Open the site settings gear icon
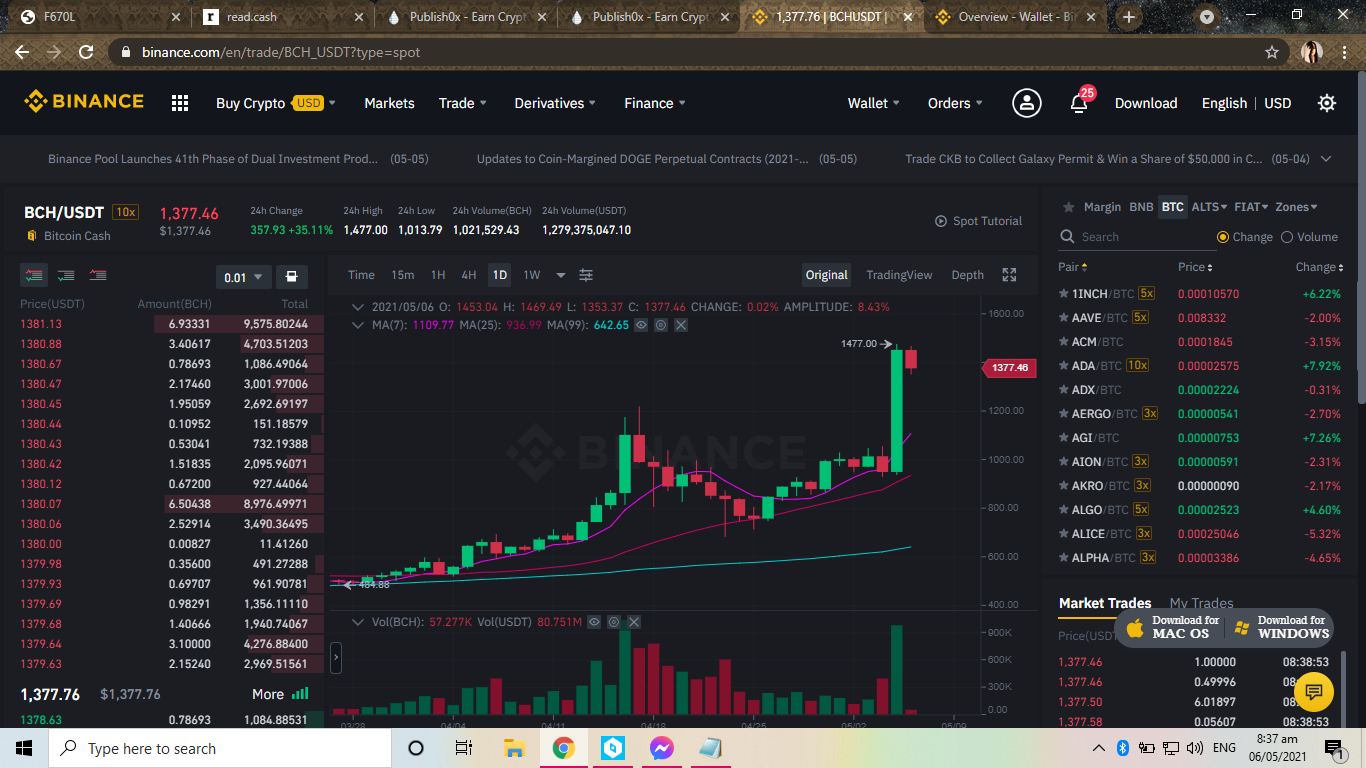This screenshot has height=768, width=1366. [1327, 103]
